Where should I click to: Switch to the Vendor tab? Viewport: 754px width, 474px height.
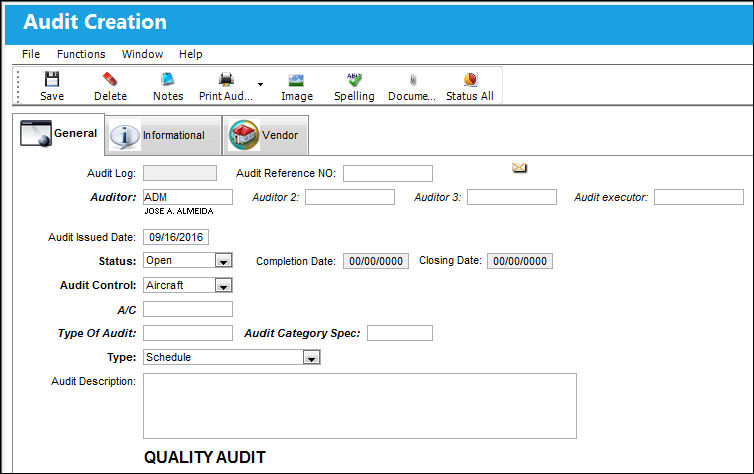pyautogui.click(x=265, y=136)
